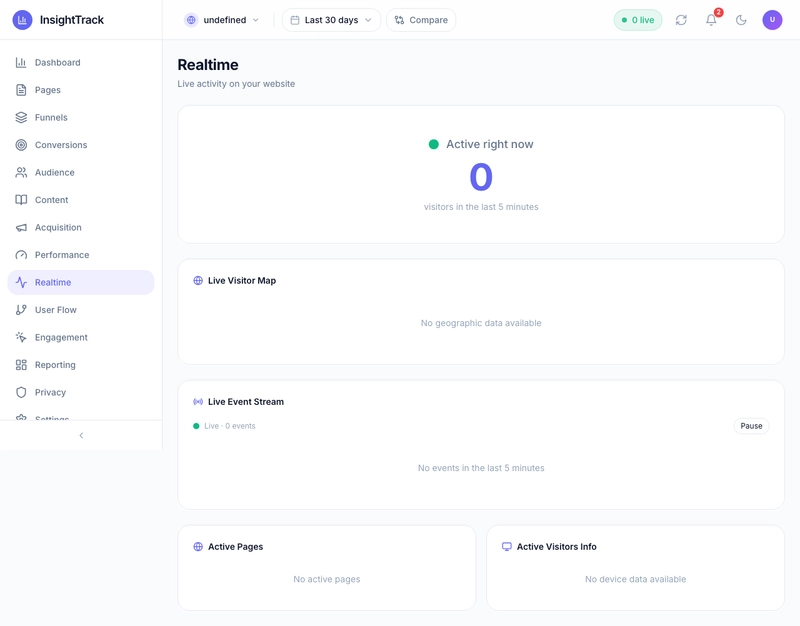800x626 pixels.
Task: Go to the Funnels section
Action: tap(81, 118)
